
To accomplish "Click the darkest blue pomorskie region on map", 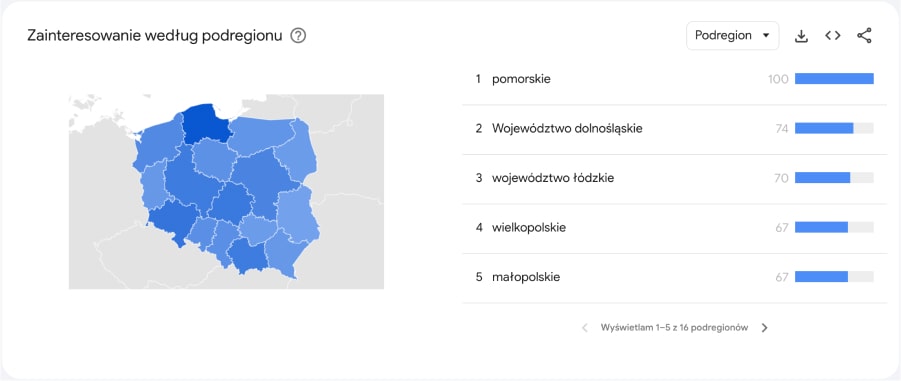I will (x=206, y=124).
